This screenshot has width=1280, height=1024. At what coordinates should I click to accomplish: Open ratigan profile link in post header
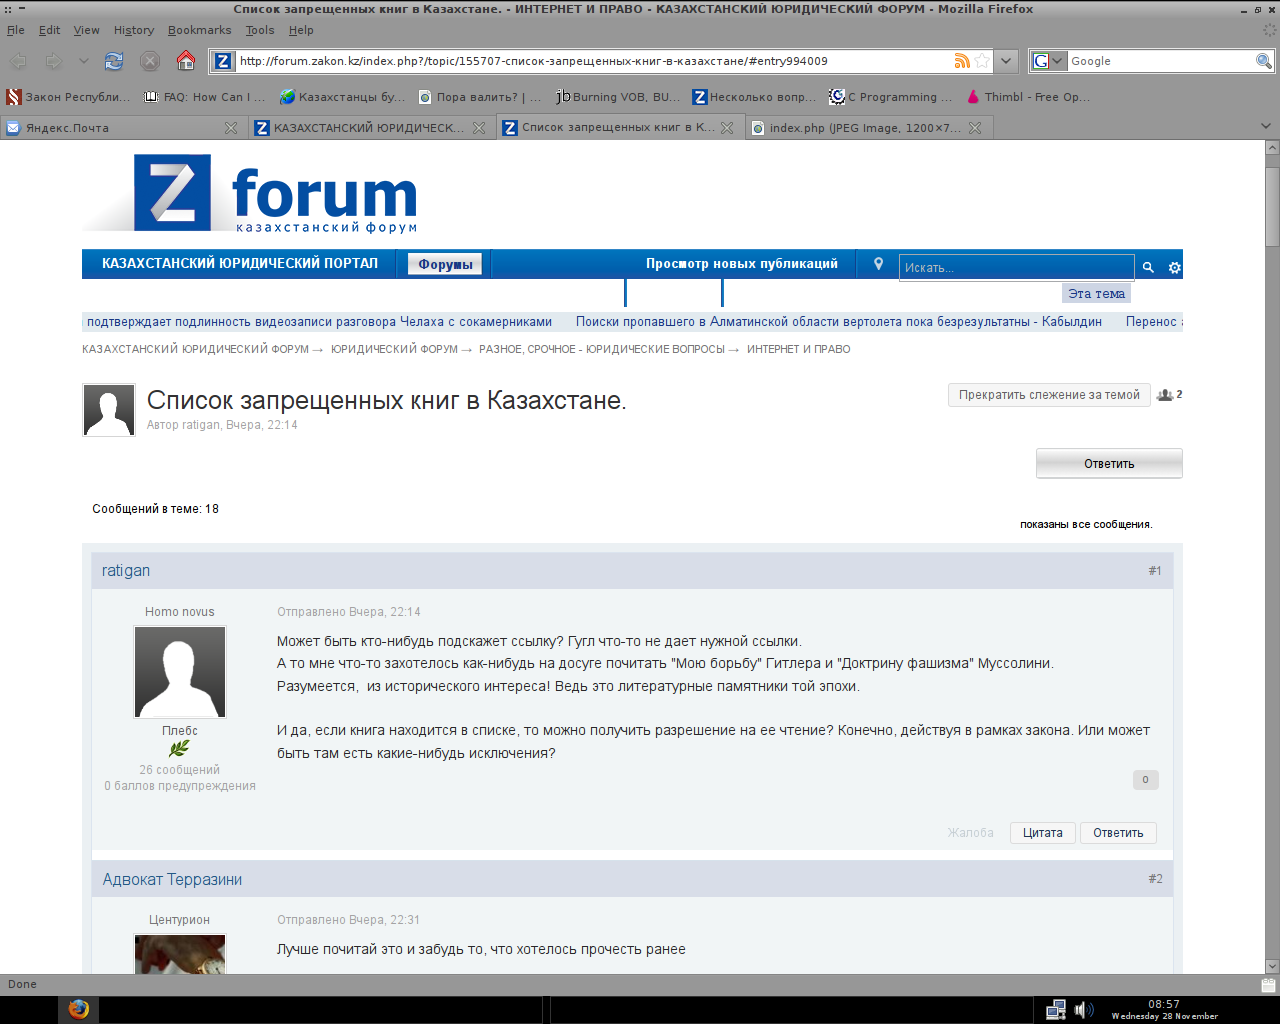tap(126, 571)
